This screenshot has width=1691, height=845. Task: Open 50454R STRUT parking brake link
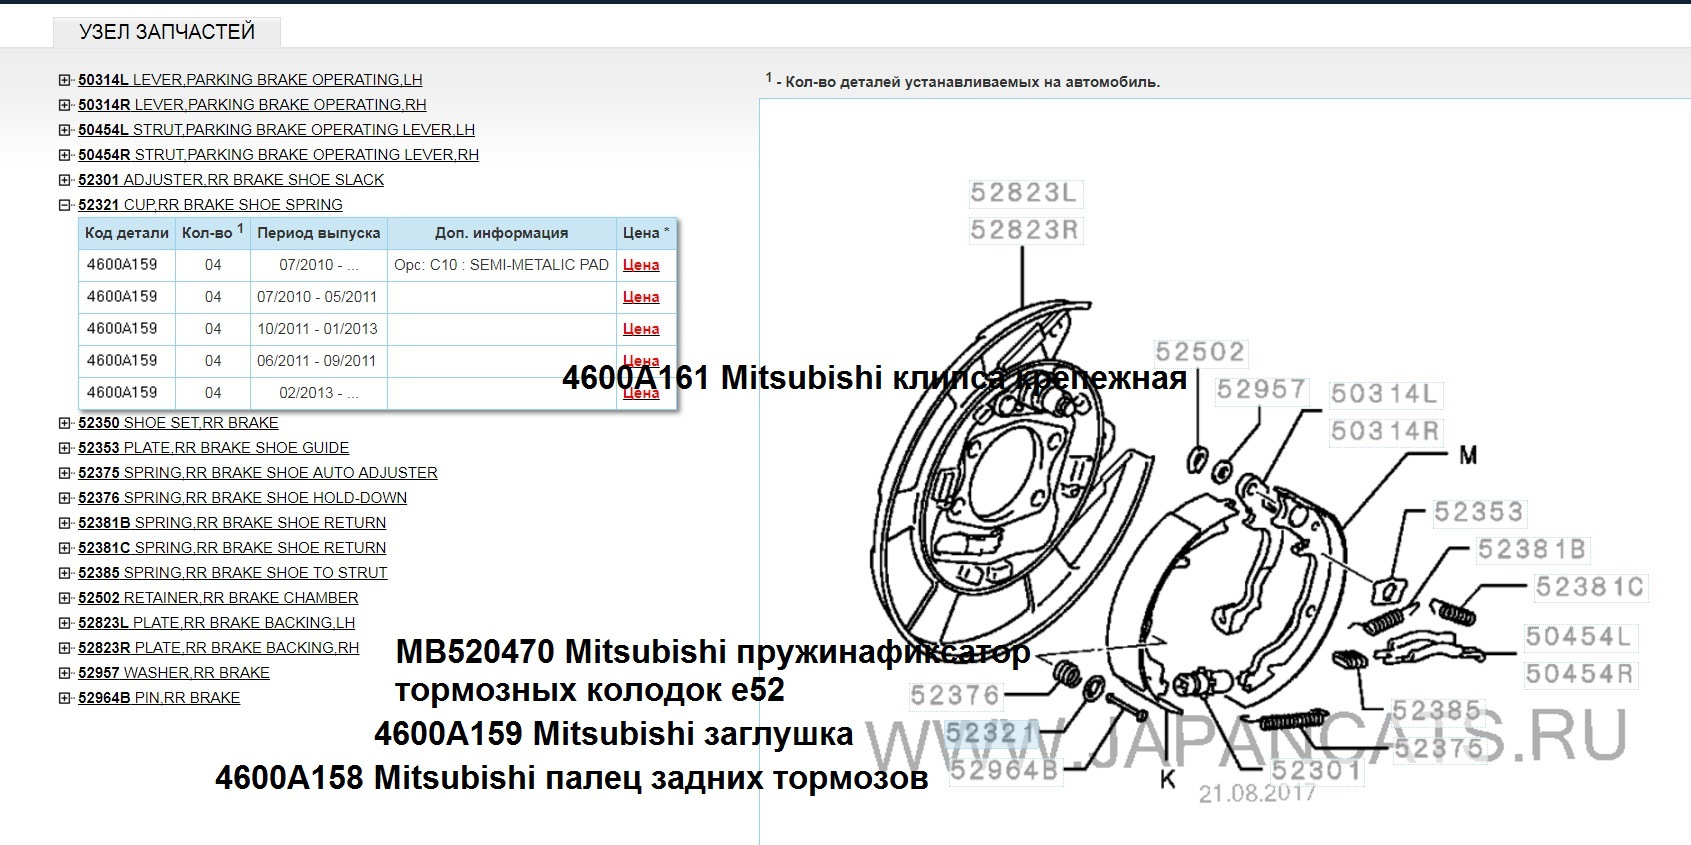point(278,155)
